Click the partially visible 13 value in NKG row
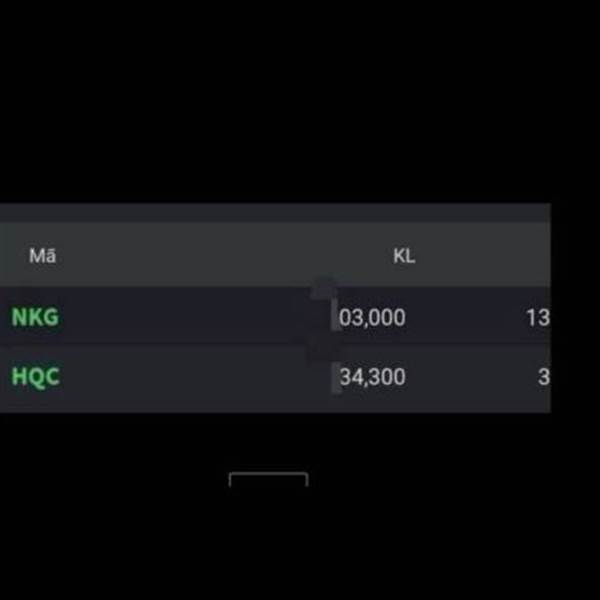The image size is (600, 600). pyautogui.click(x=537, y=318)
